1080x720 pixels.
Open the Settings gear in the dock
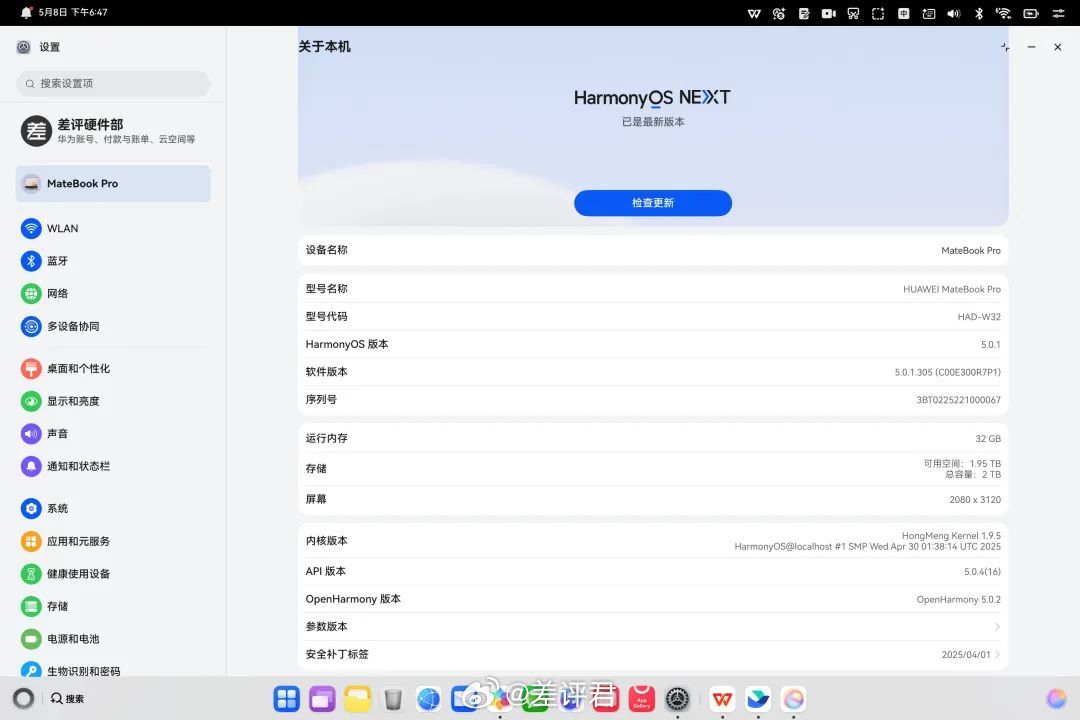click(678, 699)
